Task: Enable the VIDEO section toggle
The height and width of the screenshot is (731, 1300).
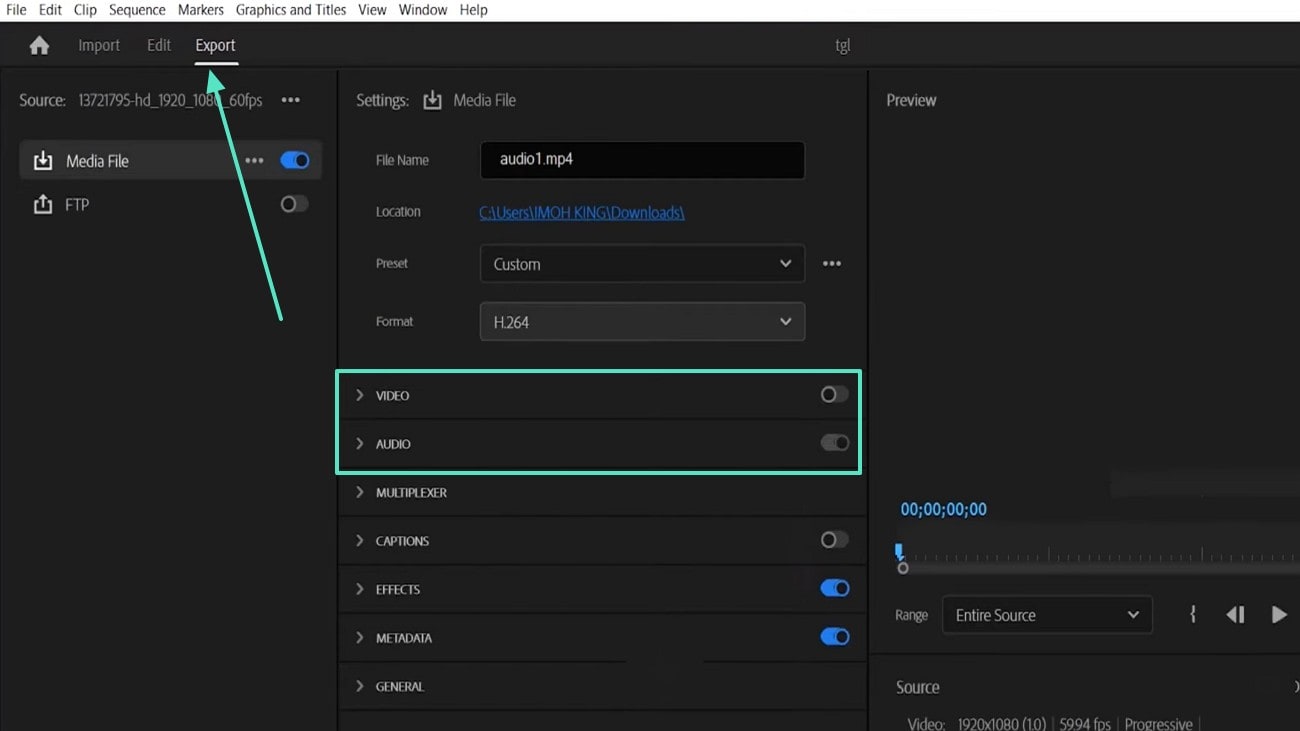Action: pyautogui.click(x=833, y=394)
